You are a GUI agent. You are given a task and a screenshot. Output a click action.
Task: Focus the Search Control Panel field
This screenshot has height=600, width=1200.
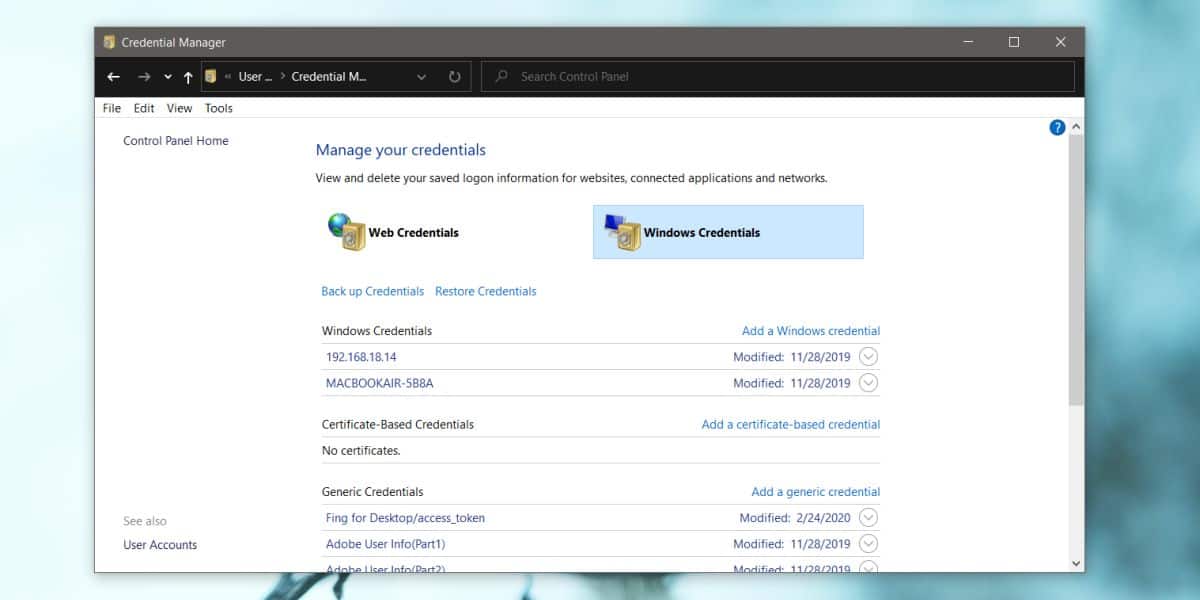(x=778, y=76)
